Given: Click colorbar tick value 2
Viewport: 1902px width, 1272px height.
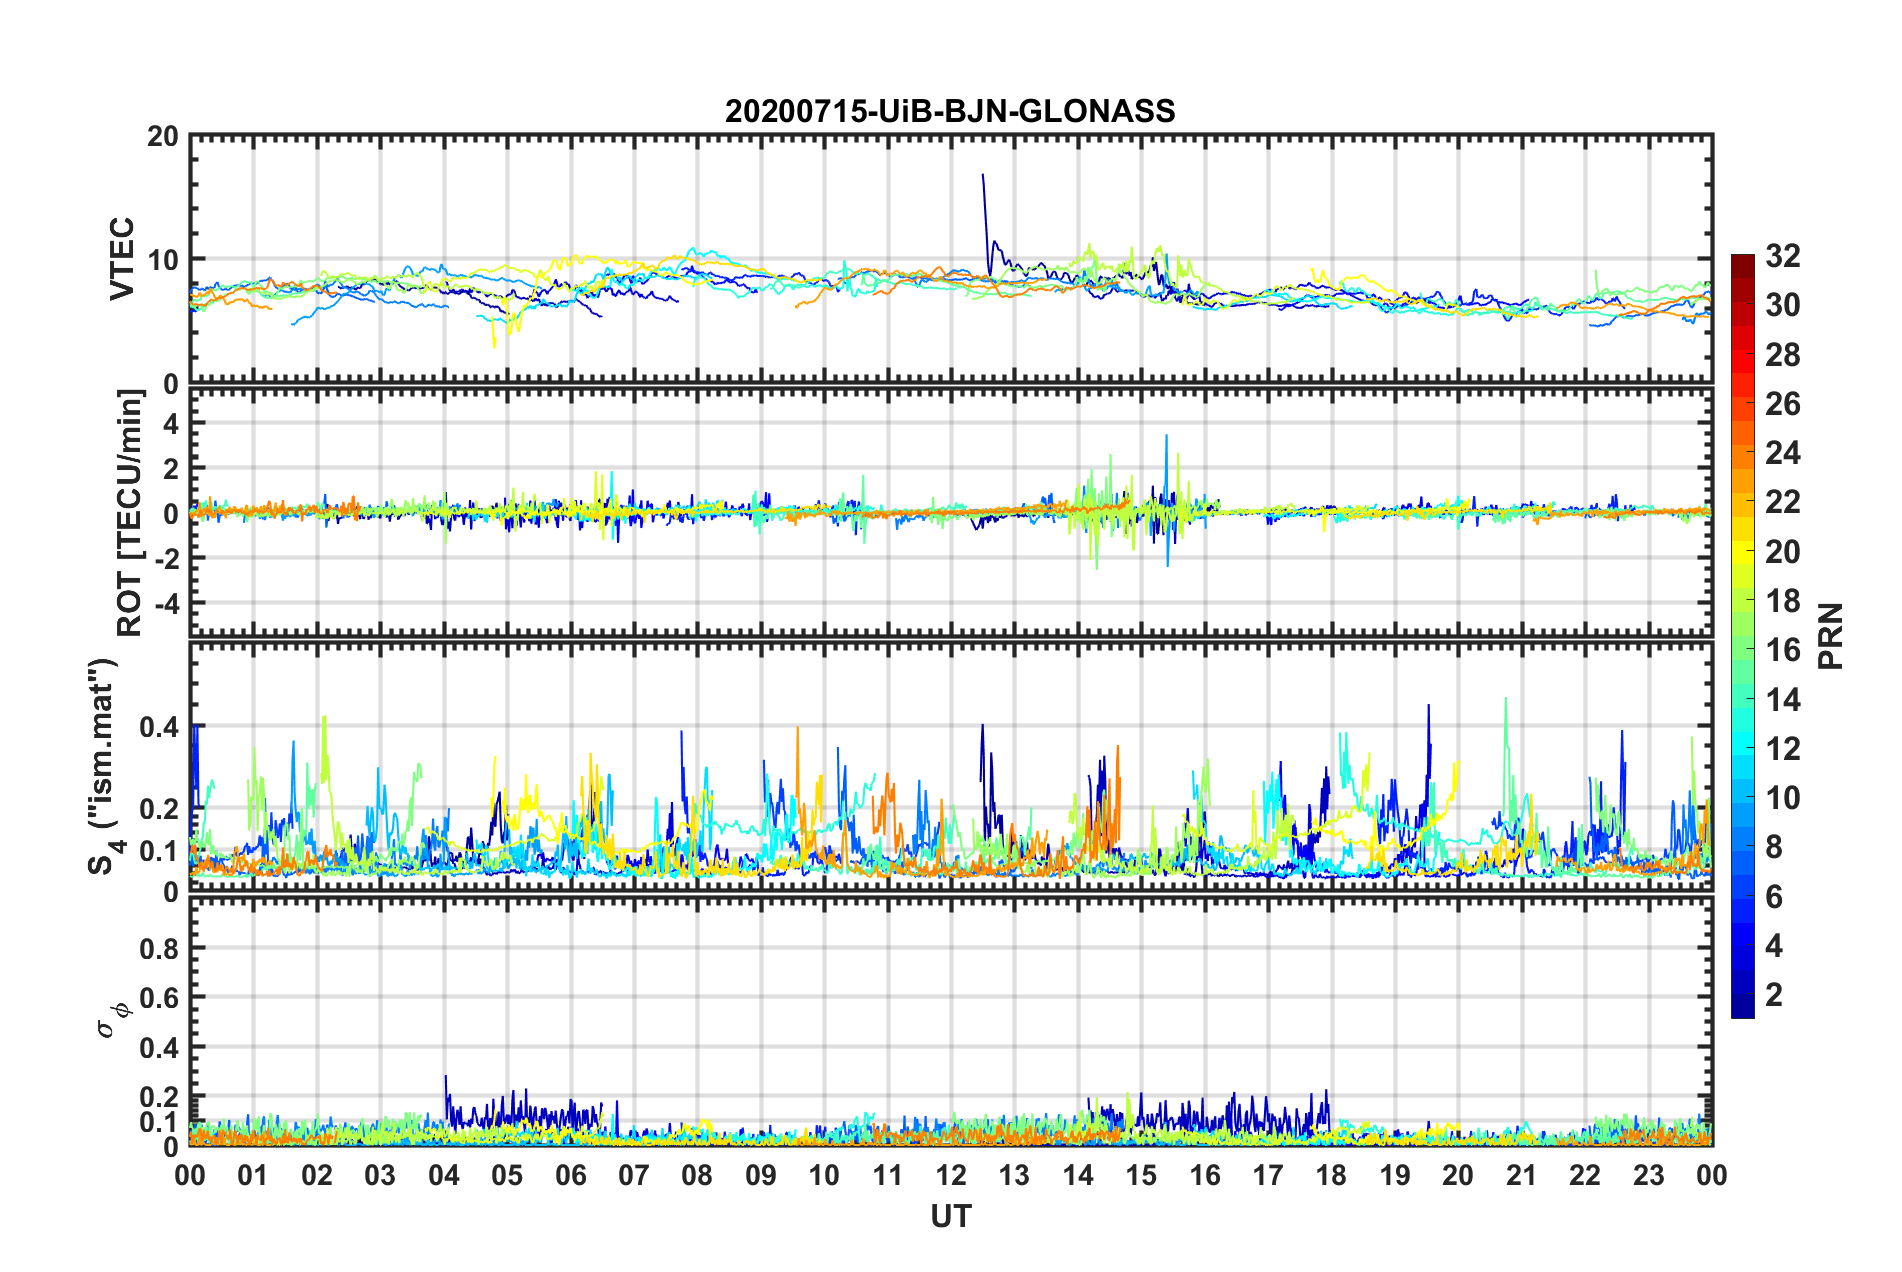Looking at the screenshot, I should pos(1774,995).
